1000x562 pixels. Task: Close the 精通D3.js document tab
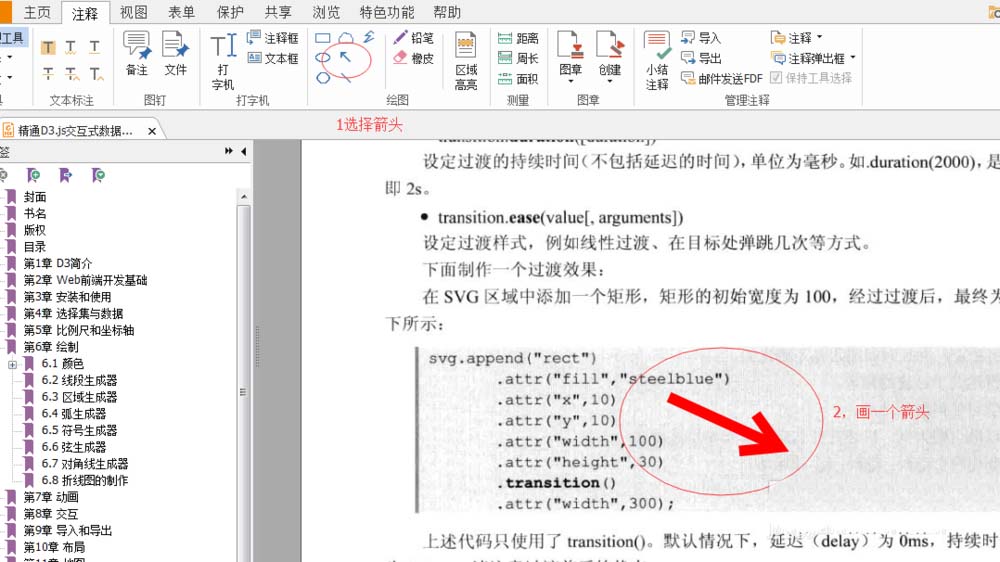152,131
